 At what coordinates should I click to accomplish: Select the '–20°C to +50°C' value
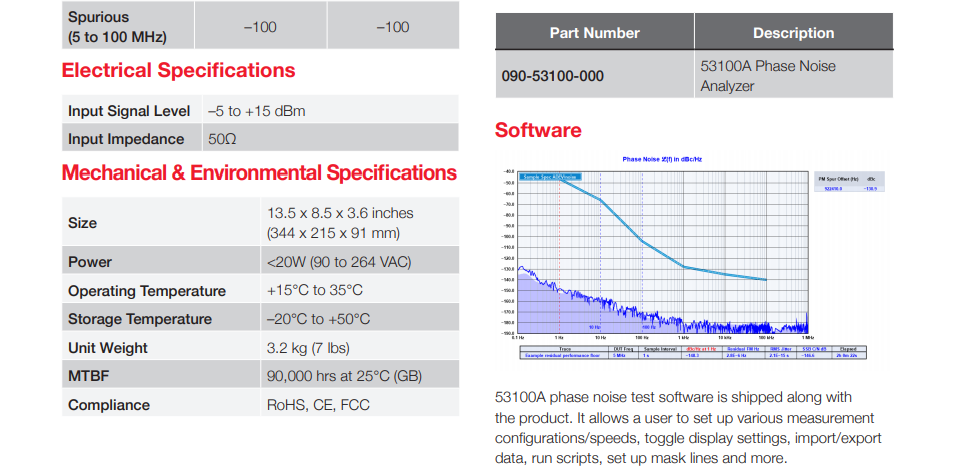pyautogui.click(x=318, y=319)
